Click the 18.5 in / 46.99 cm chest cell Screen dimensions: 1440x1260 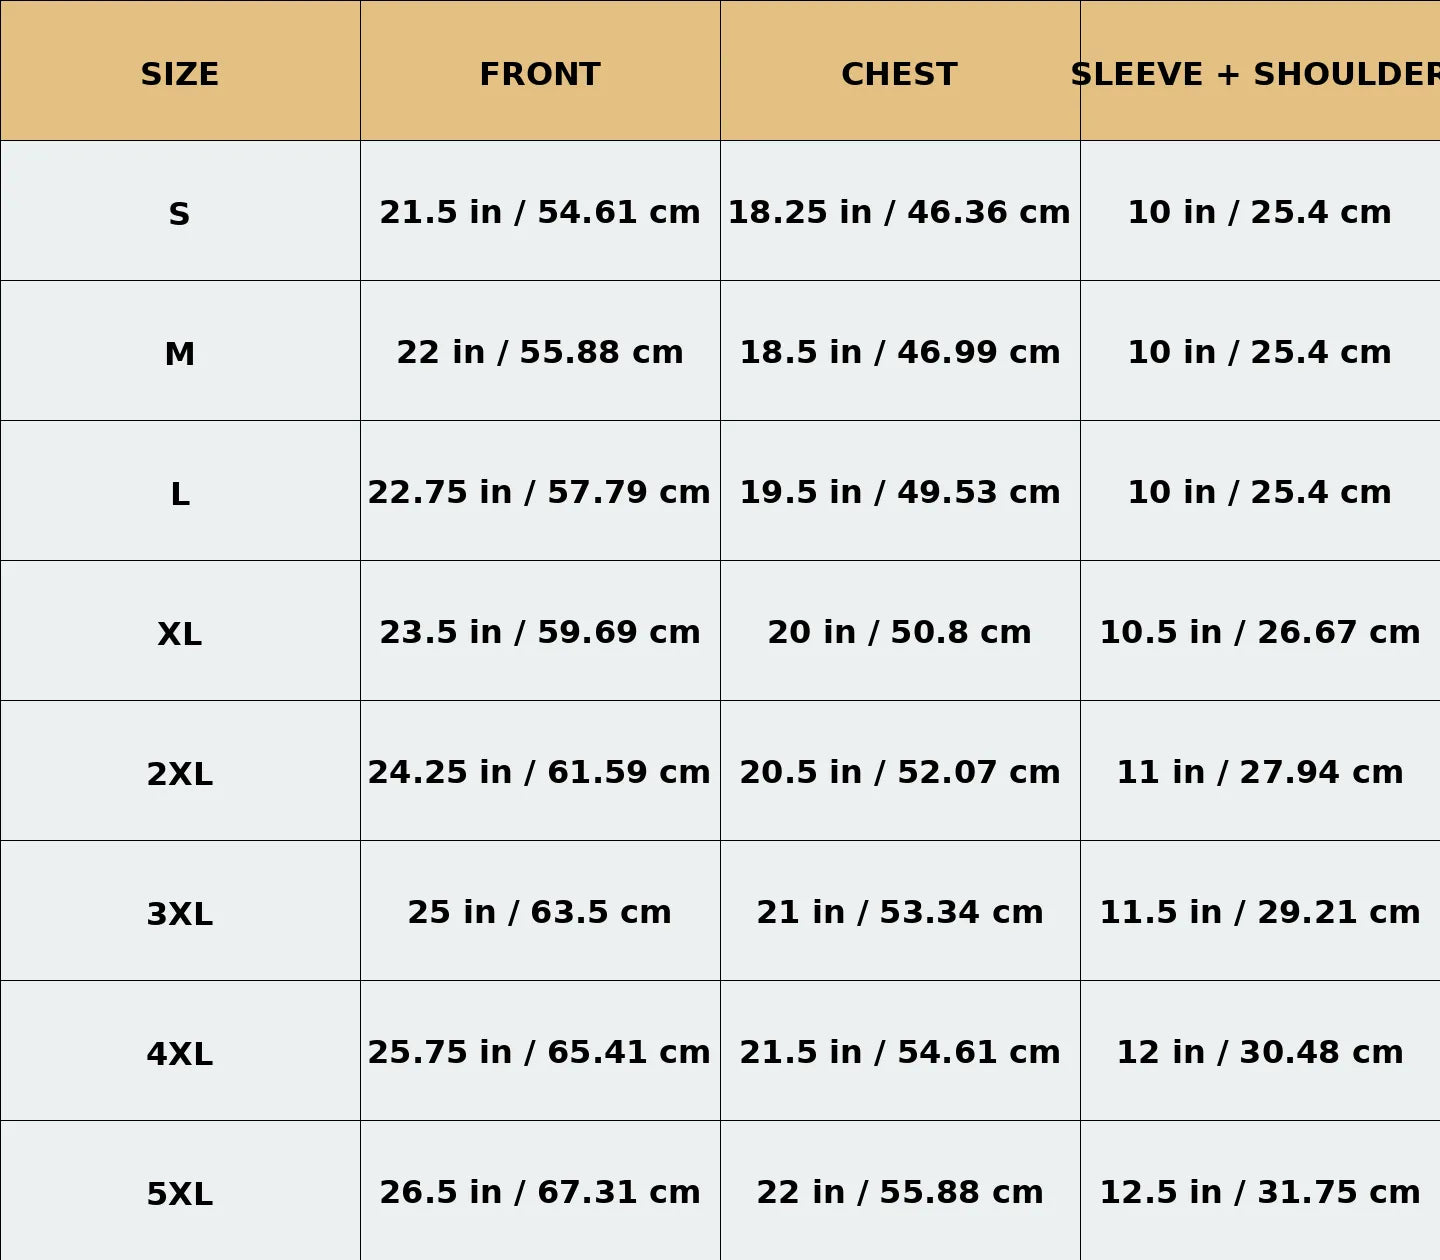(899, 352)
